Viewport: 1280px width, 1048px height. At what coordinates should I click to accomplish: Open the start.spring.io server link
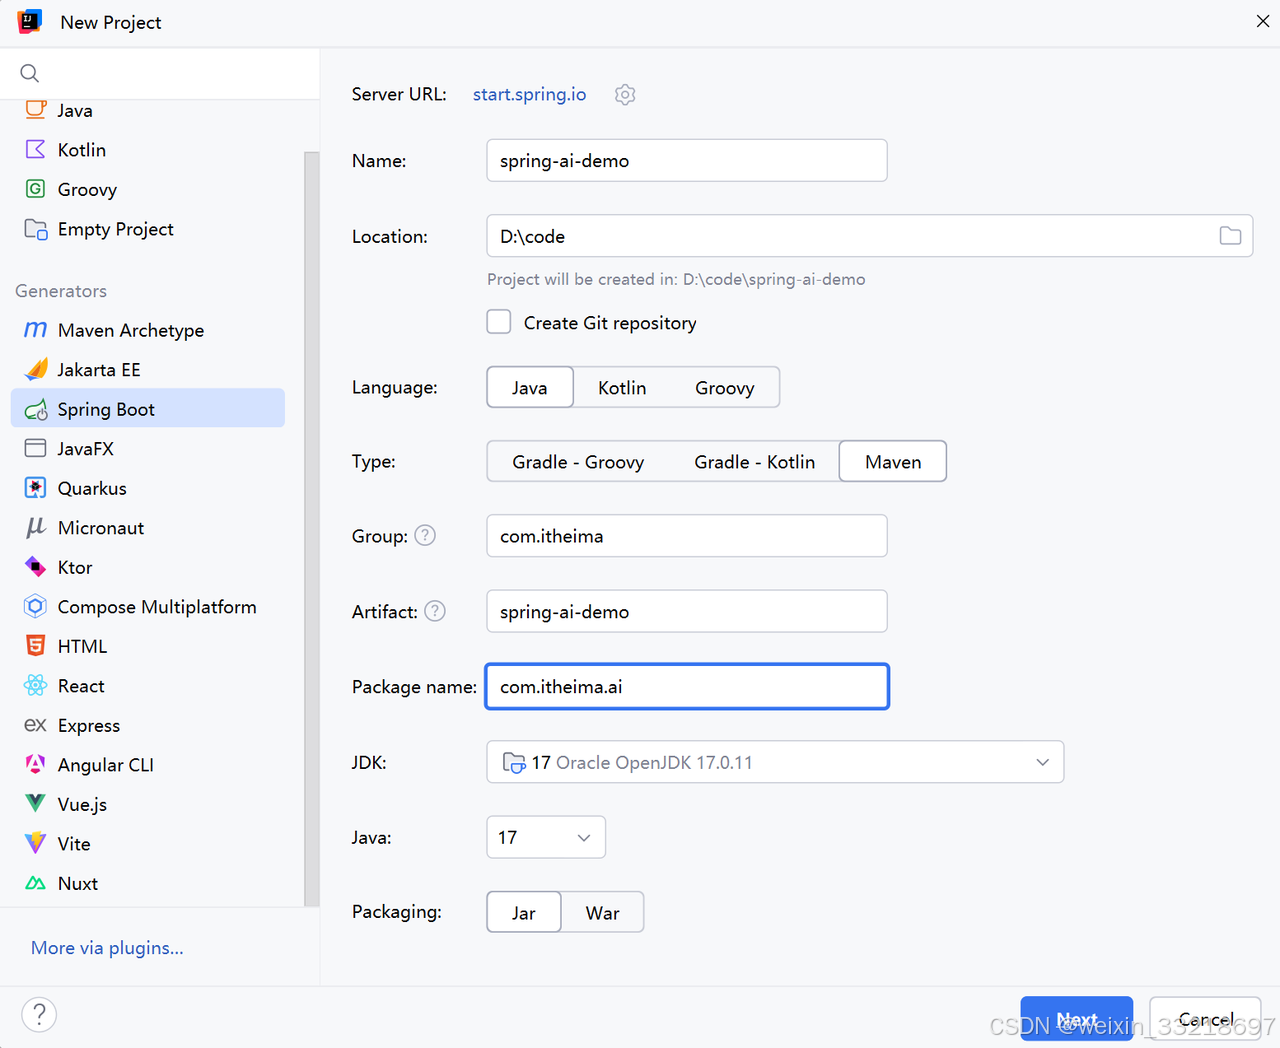[x=529, y=94]
